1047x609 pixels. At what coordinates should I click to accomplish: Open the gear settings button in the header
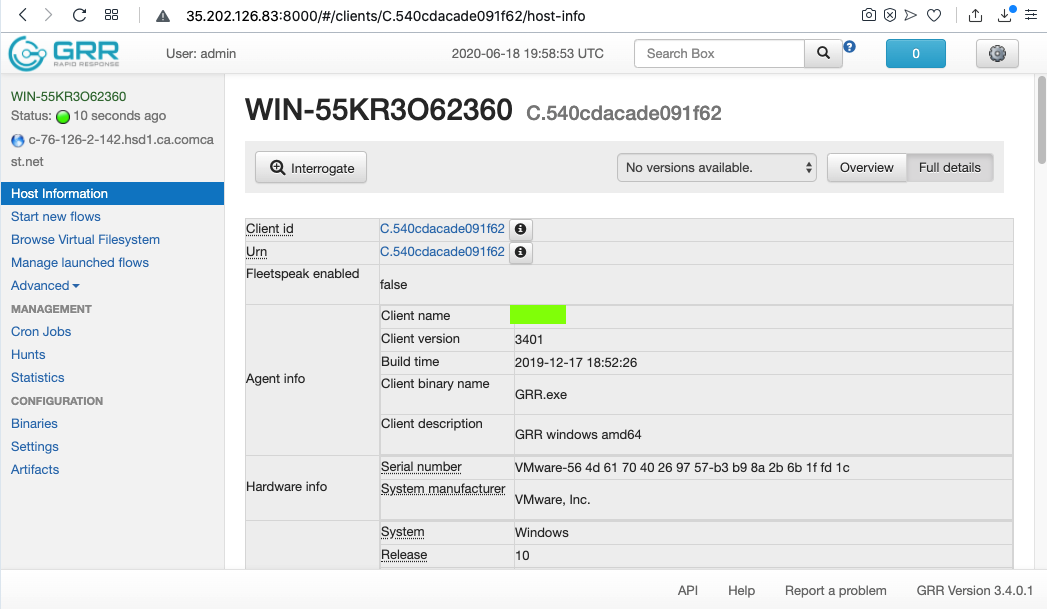click(997, 53)
